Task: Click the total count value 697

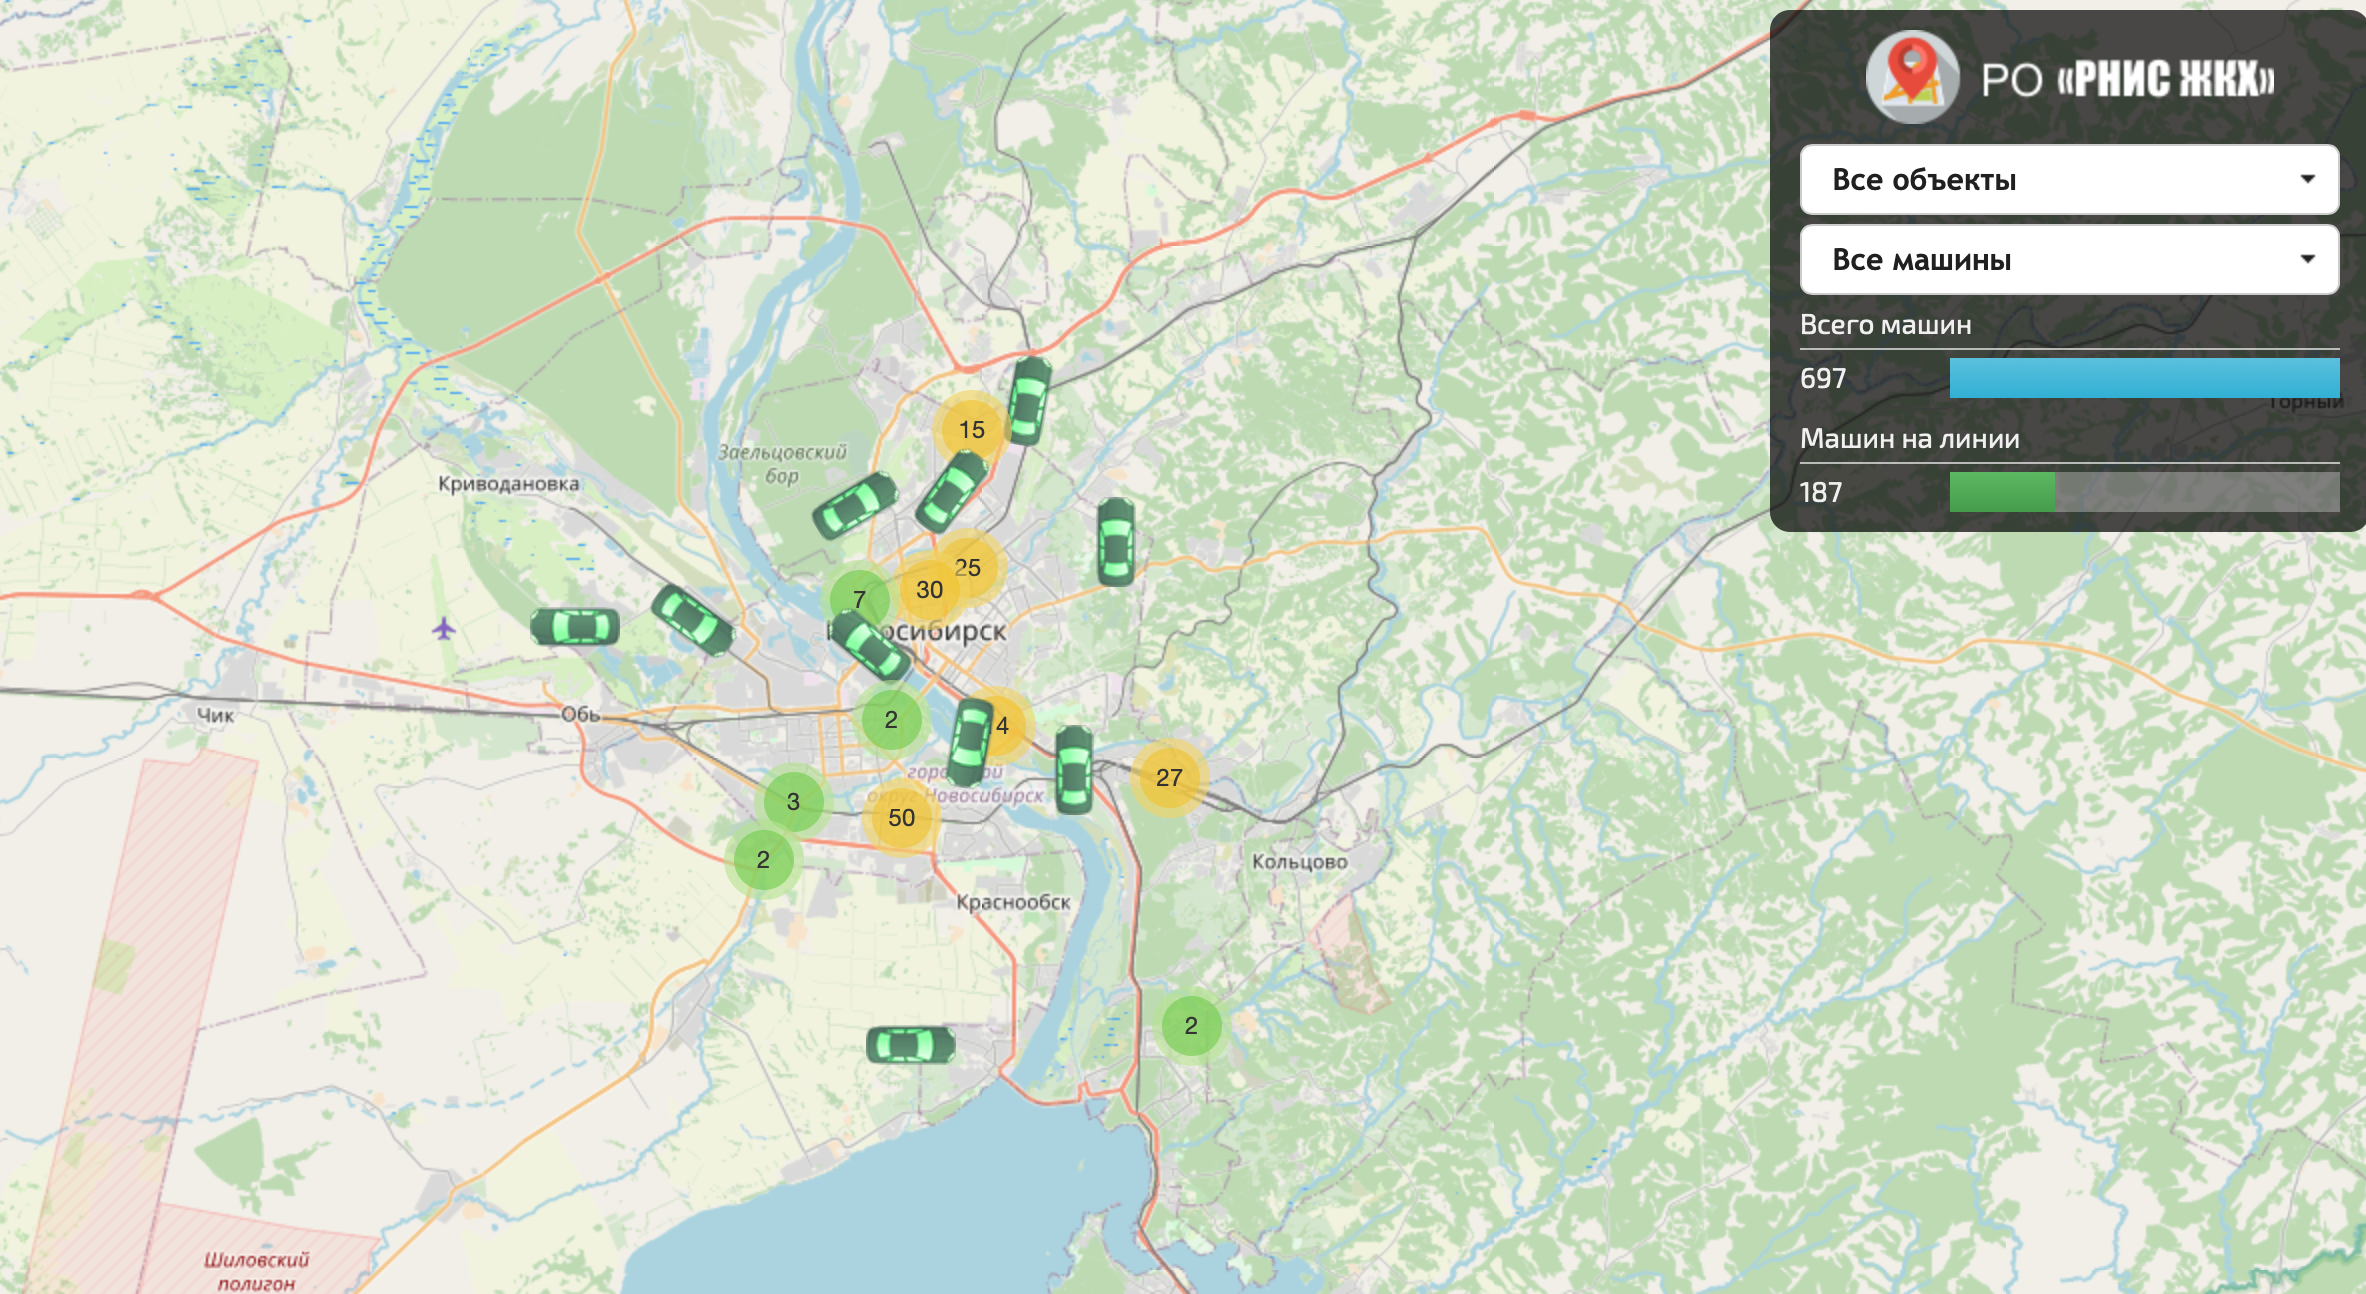Action: point(1823,379)
